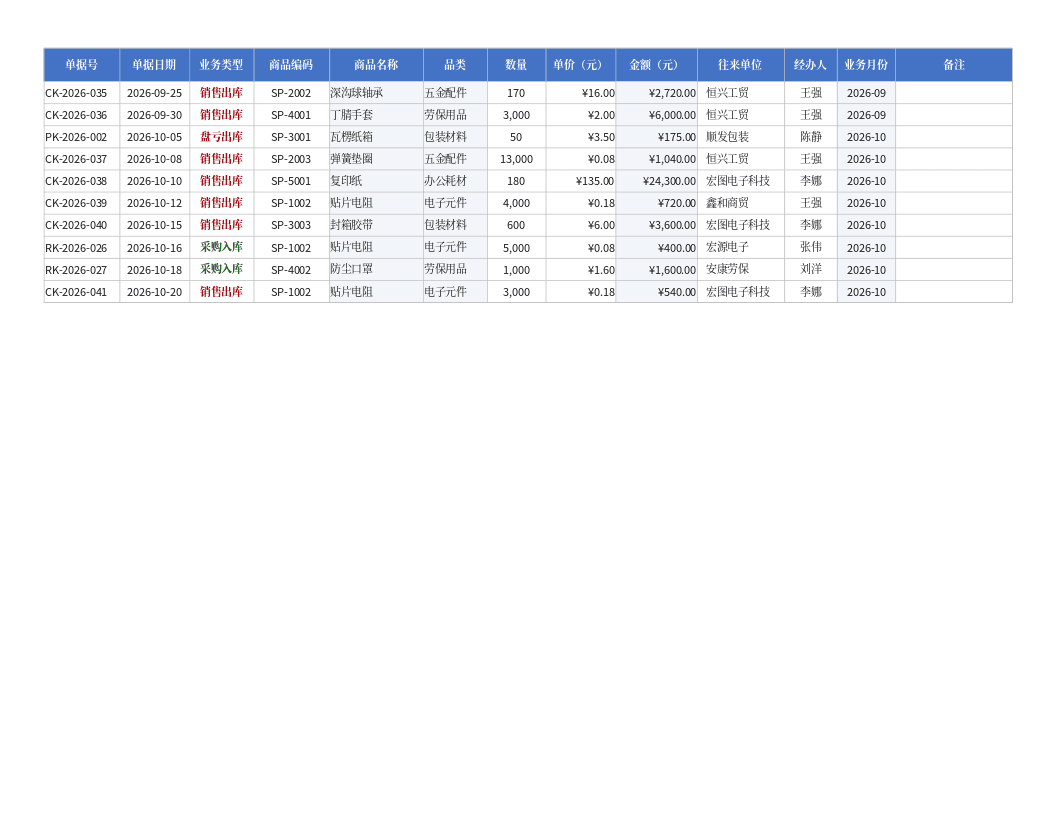The image size is (1056, 816).
Task: Select the 业务月份 column header
Action: pos(866,65)
